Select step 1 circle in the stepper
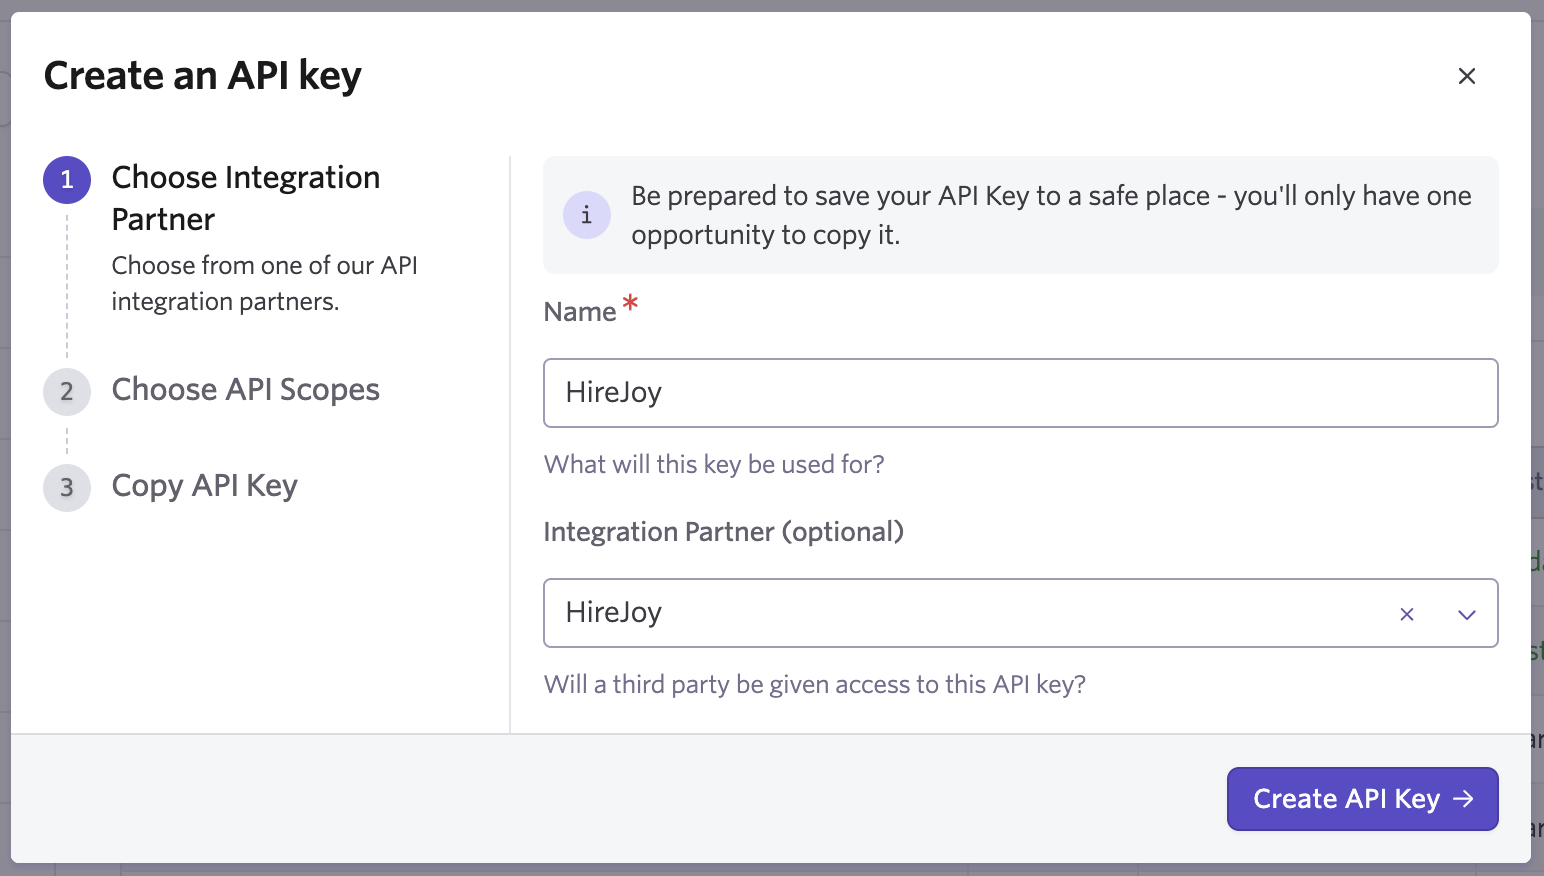The width and height of the screenshot is (1544, 876). coord(67,180)
